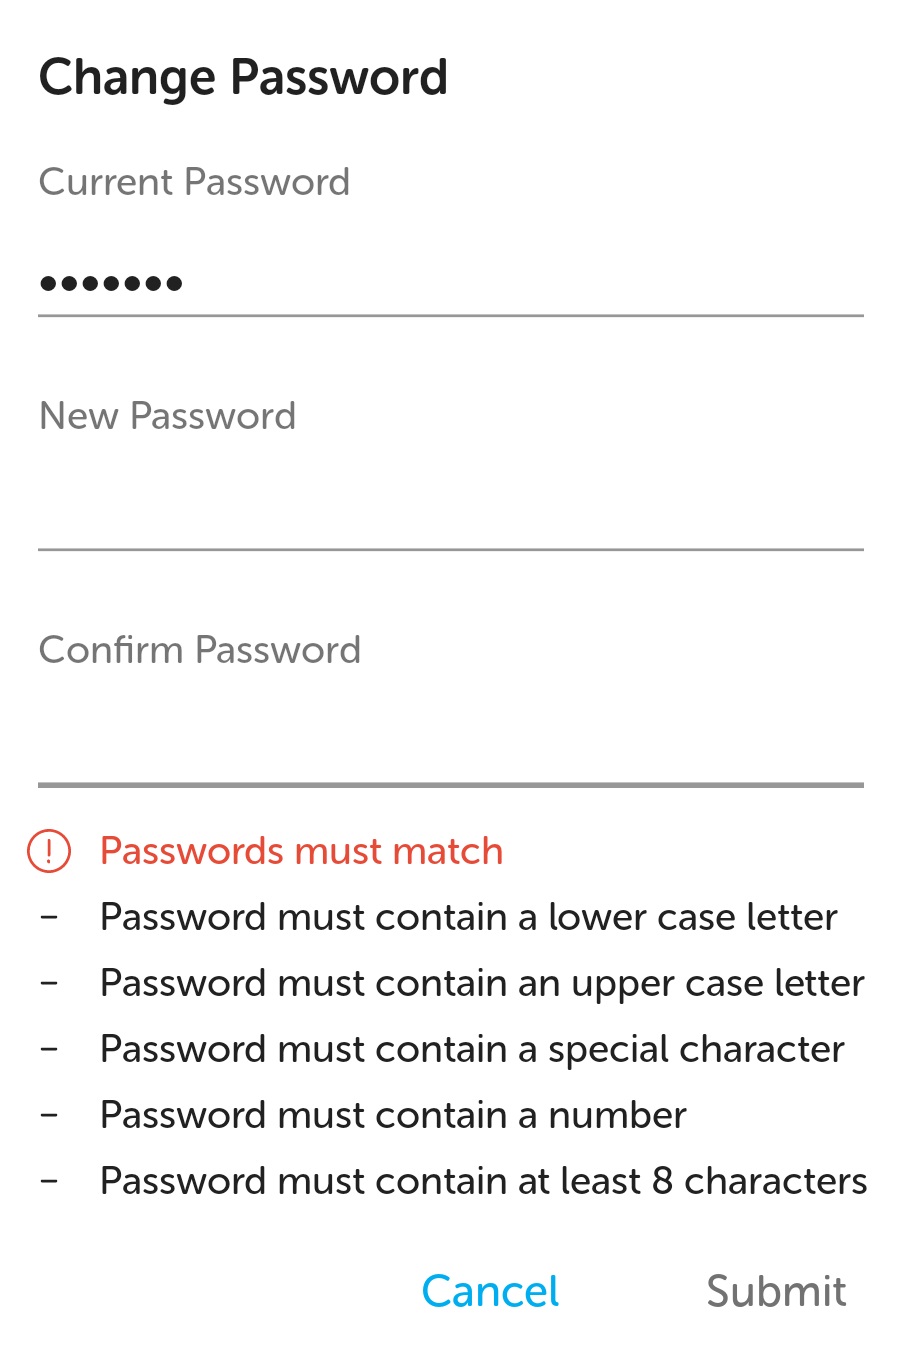Click the Current Password input field
The width and height of the screenshot is (901, 1359).
pos(450,283)
